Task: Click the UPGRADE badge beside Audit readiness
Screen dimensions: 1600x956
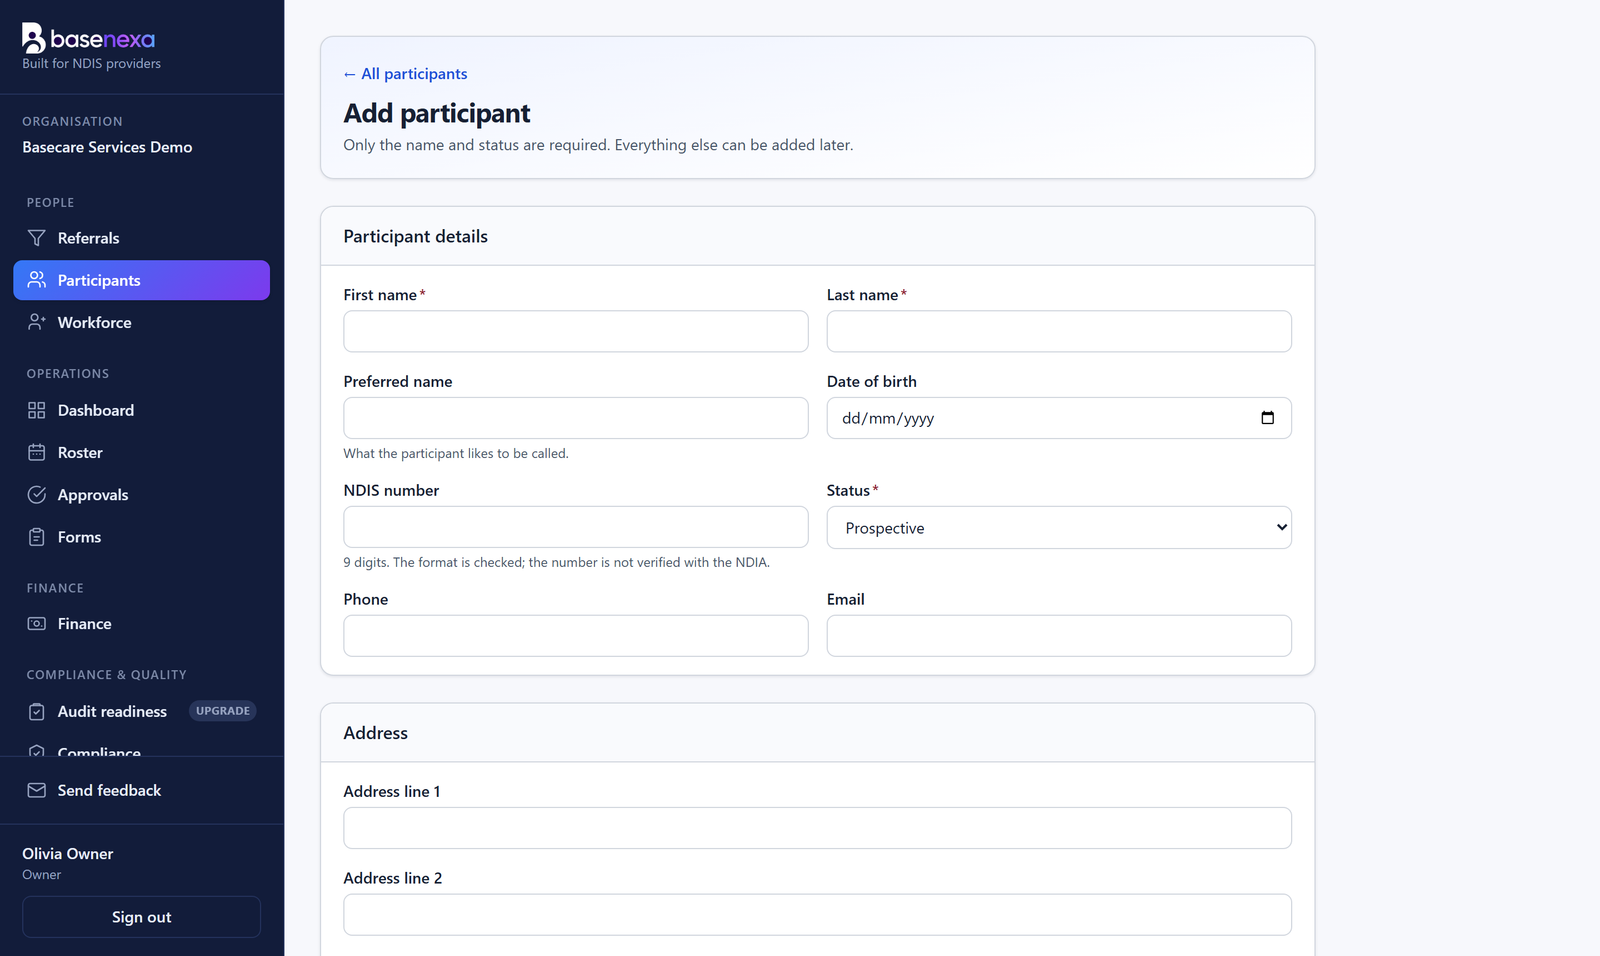Action: pos(223,711)
